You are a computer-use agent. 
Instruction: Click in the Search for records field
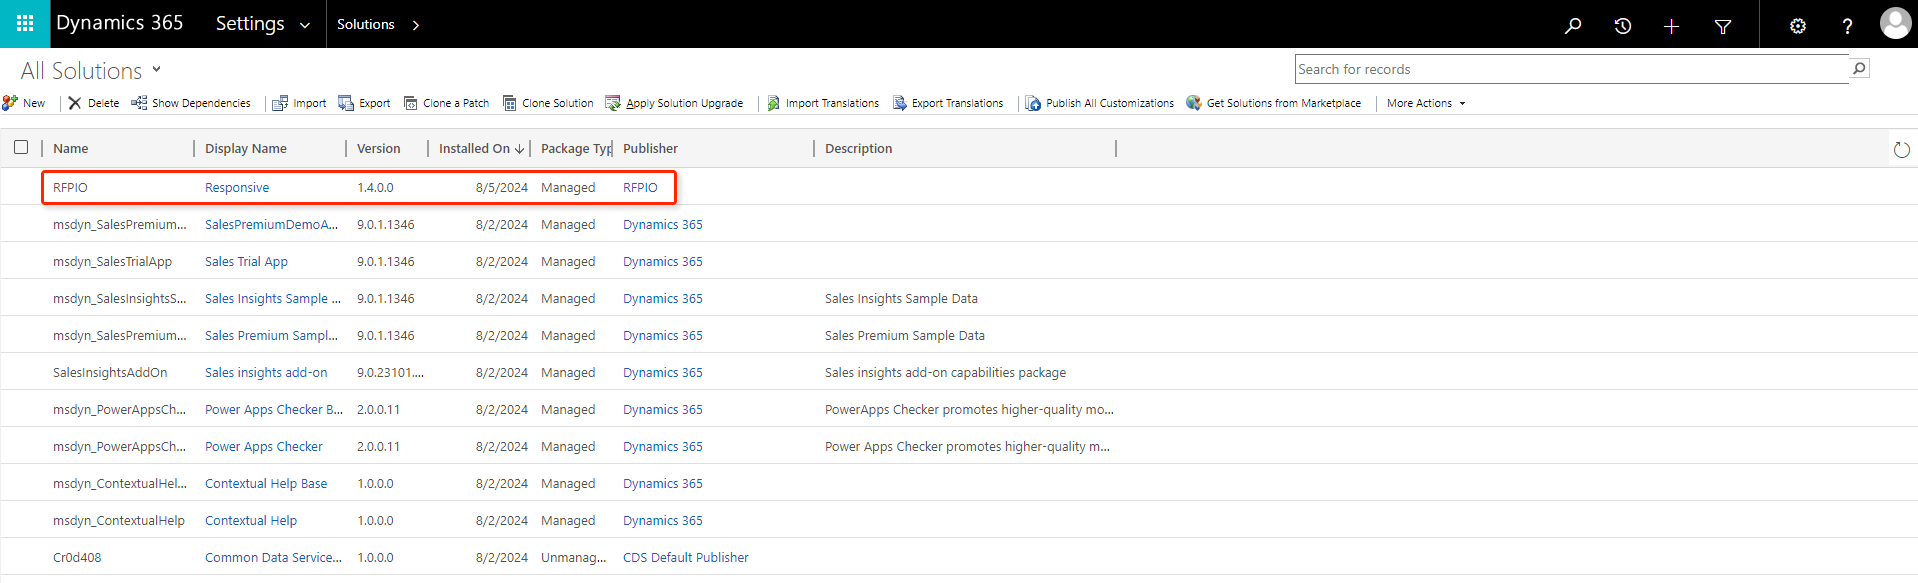pos(1572,69)
